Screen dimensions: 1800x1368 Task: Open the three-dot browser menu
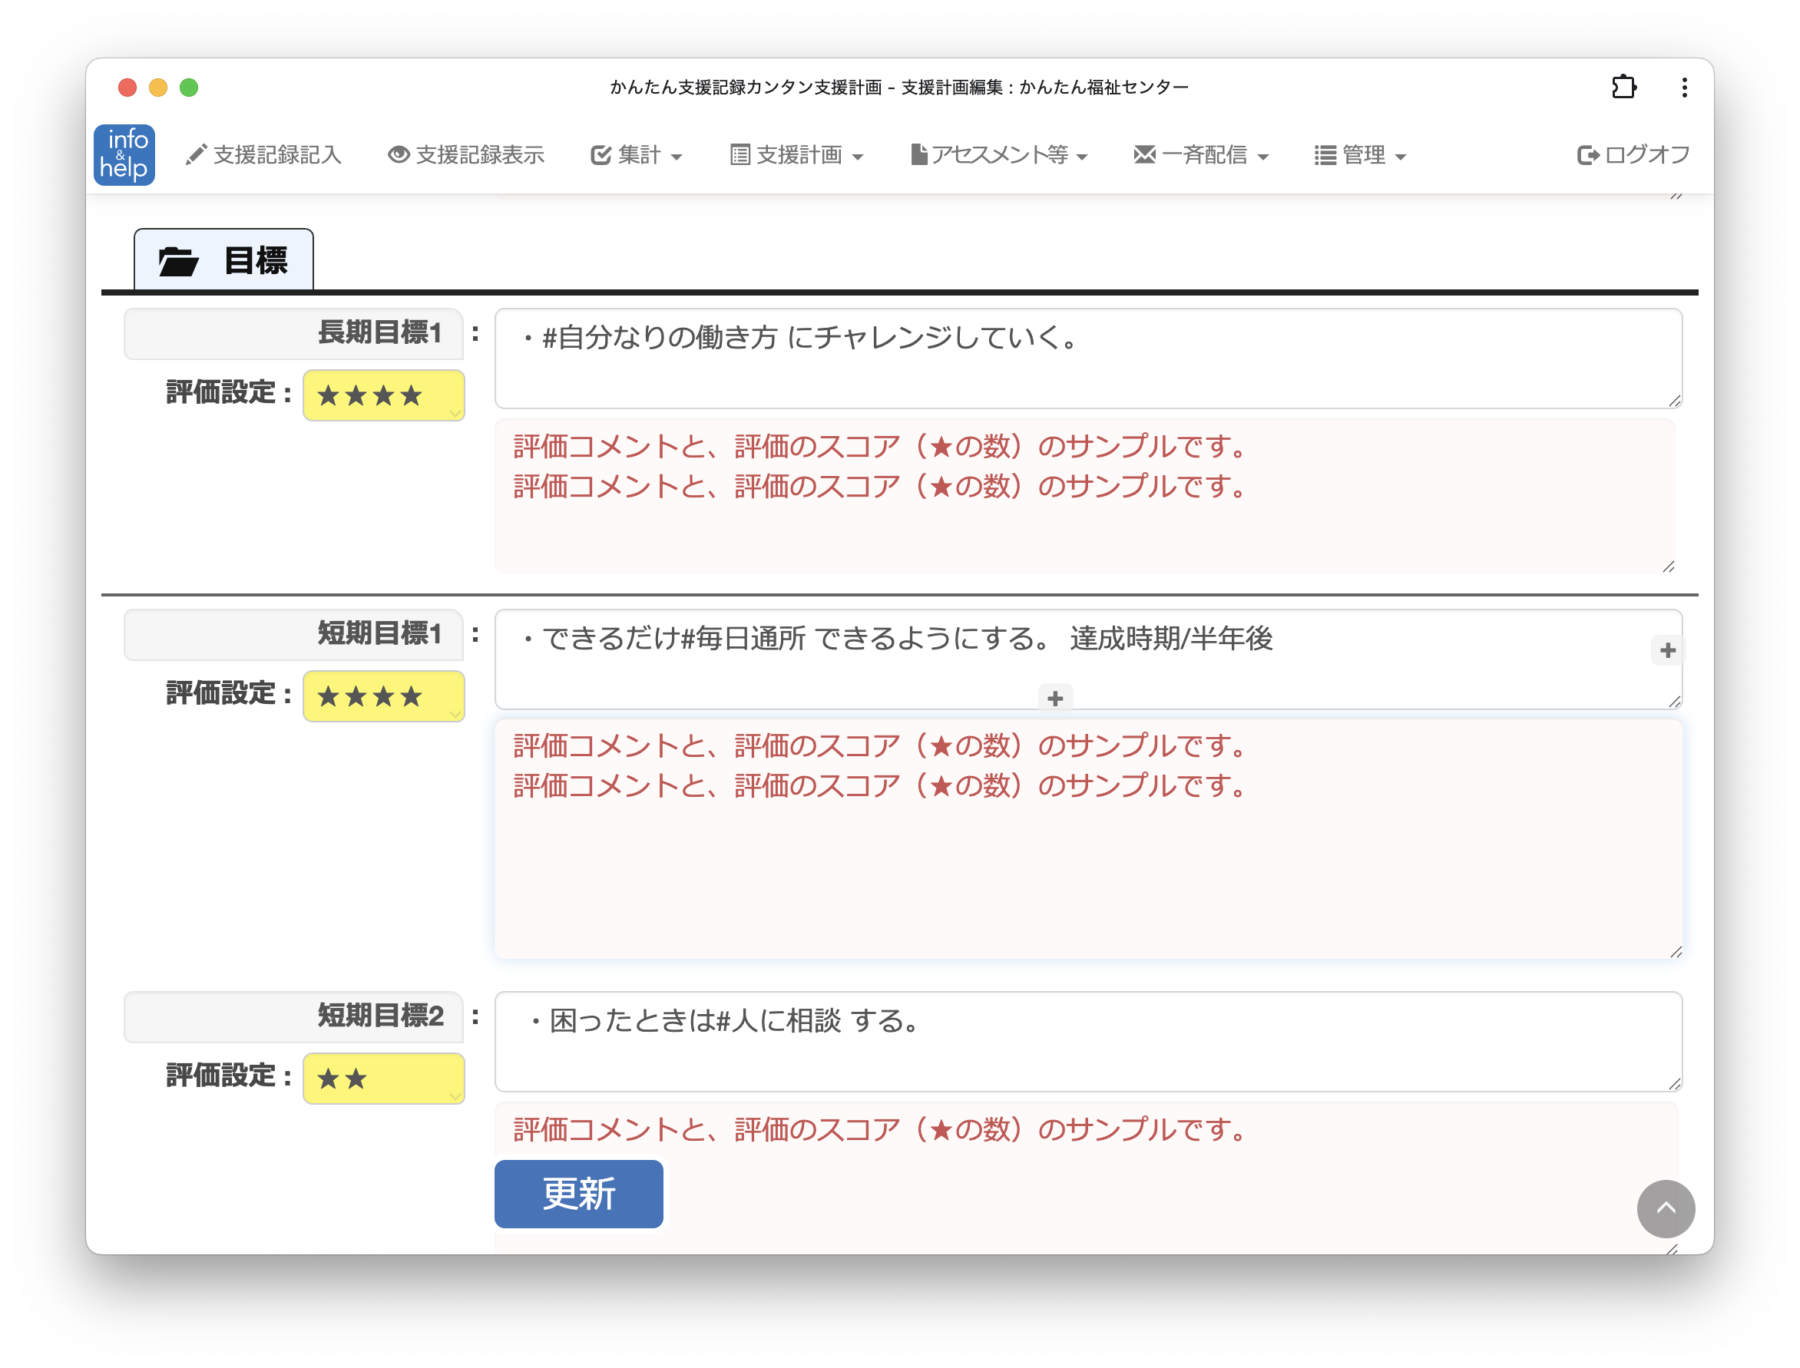click(x=1685, y=88)
